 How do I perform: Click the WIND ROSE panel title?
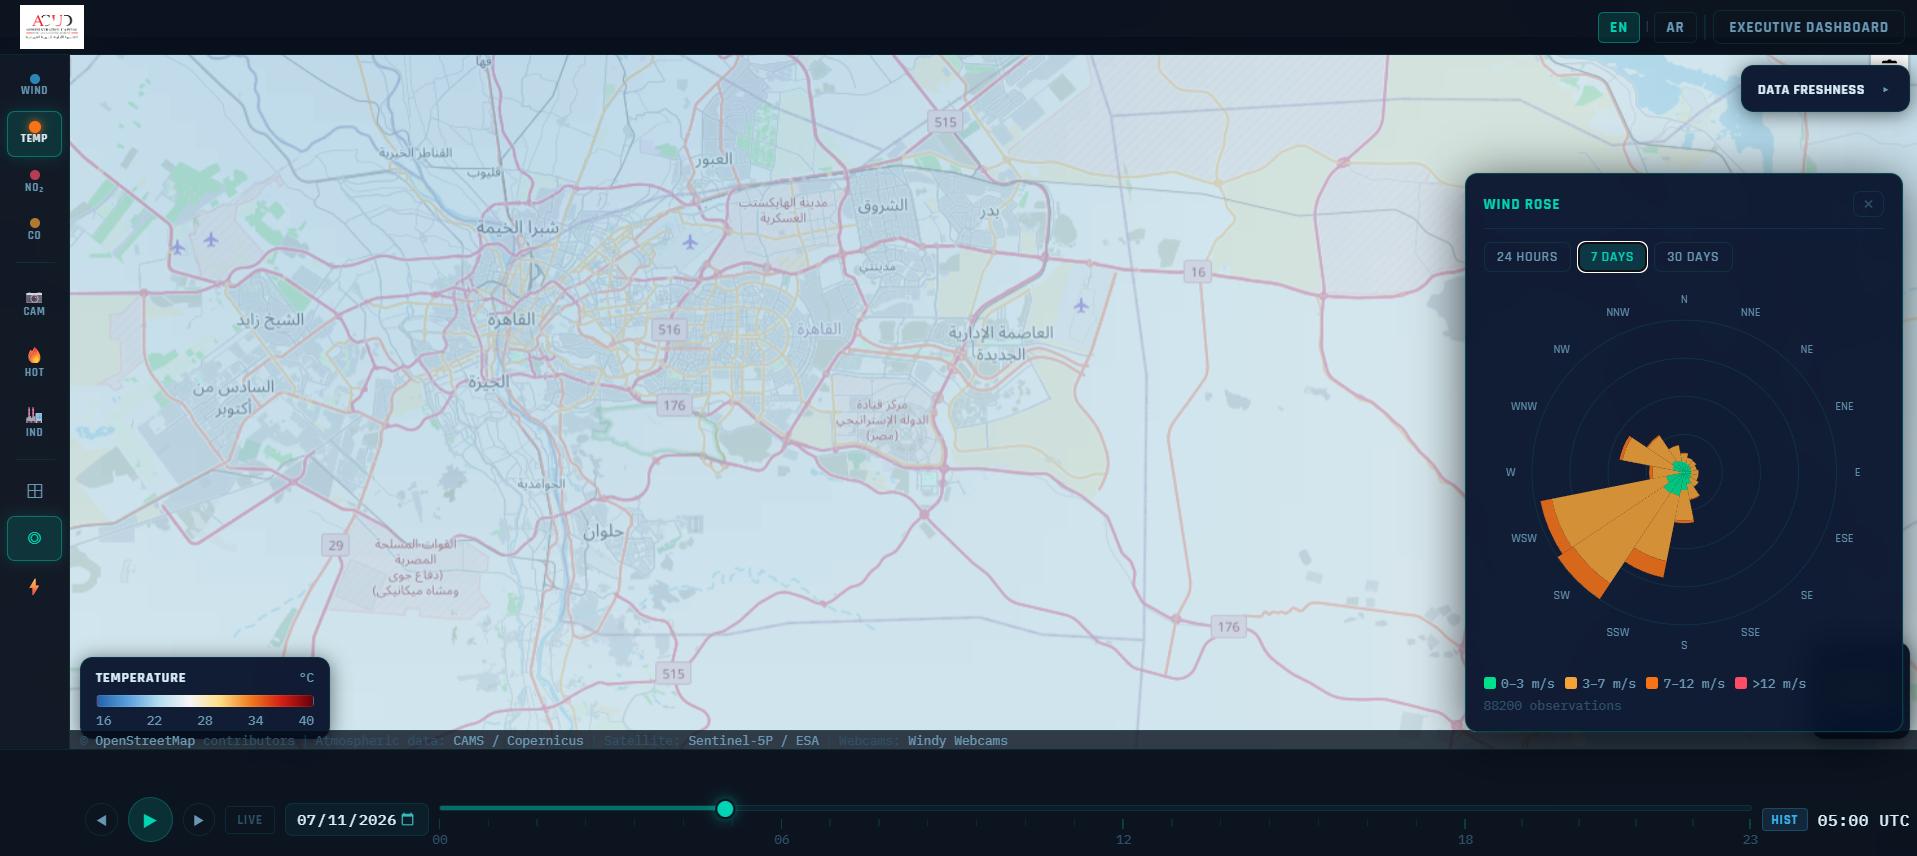click(x=1521, y=204)
